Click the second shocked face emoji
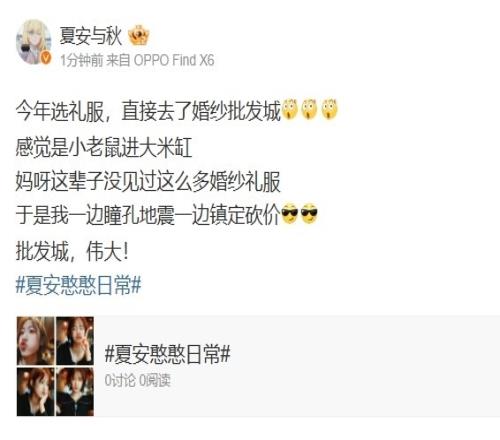Image resolution: width=500 pixels, height=440 pixels. coord(310,109)
